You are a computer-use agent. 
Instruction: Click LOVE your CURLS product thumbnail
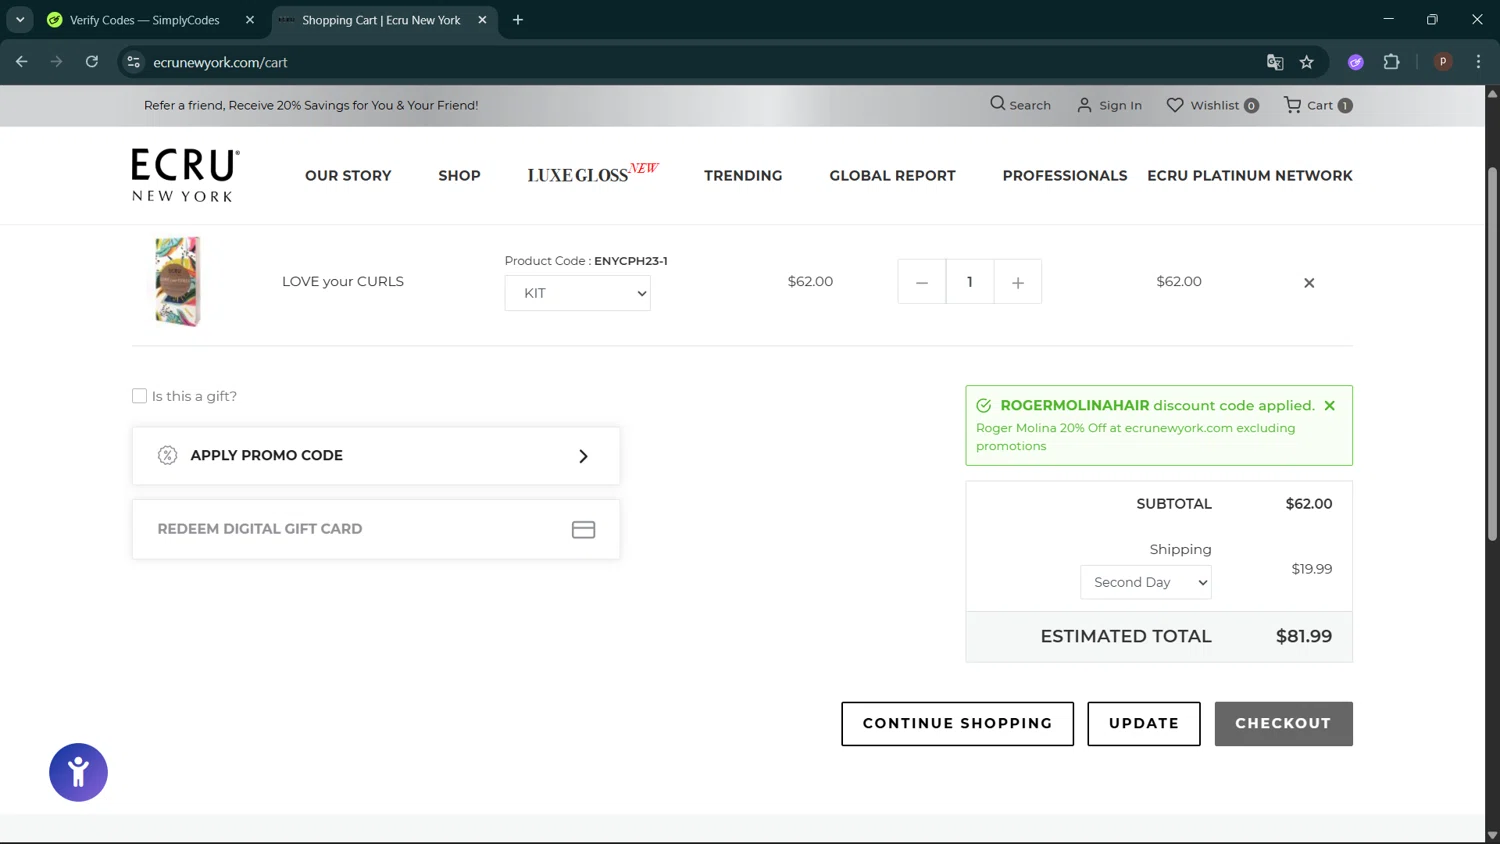coord(178,282)
